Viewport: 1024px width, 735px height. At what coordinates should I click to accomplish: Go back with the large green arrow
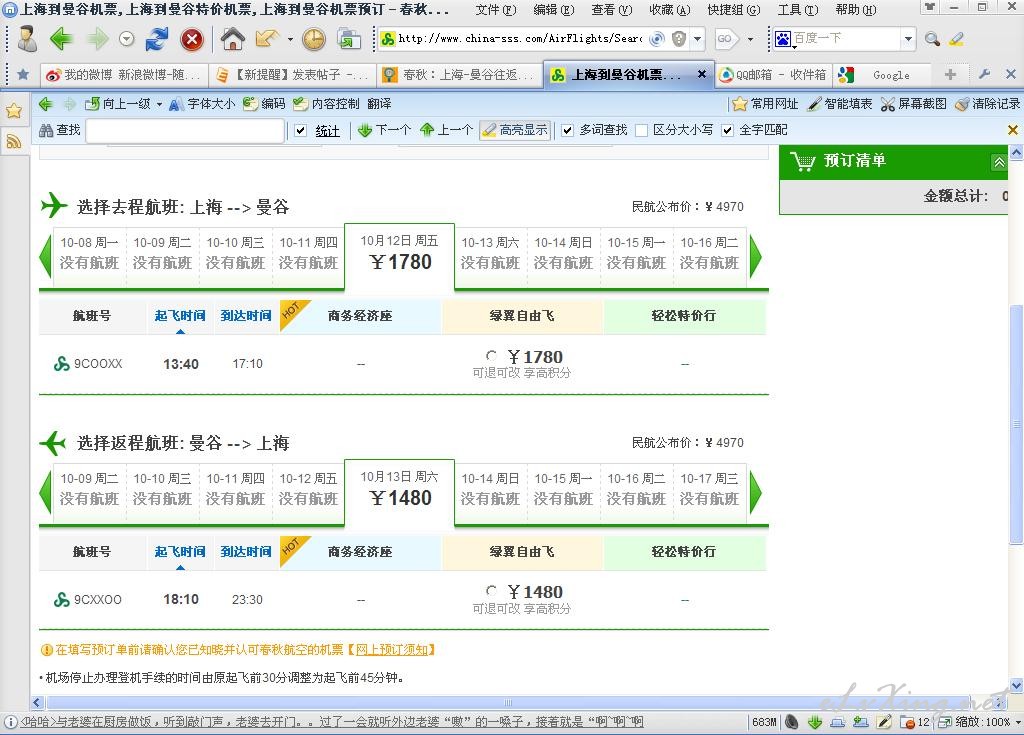click(x=61, y=39)
